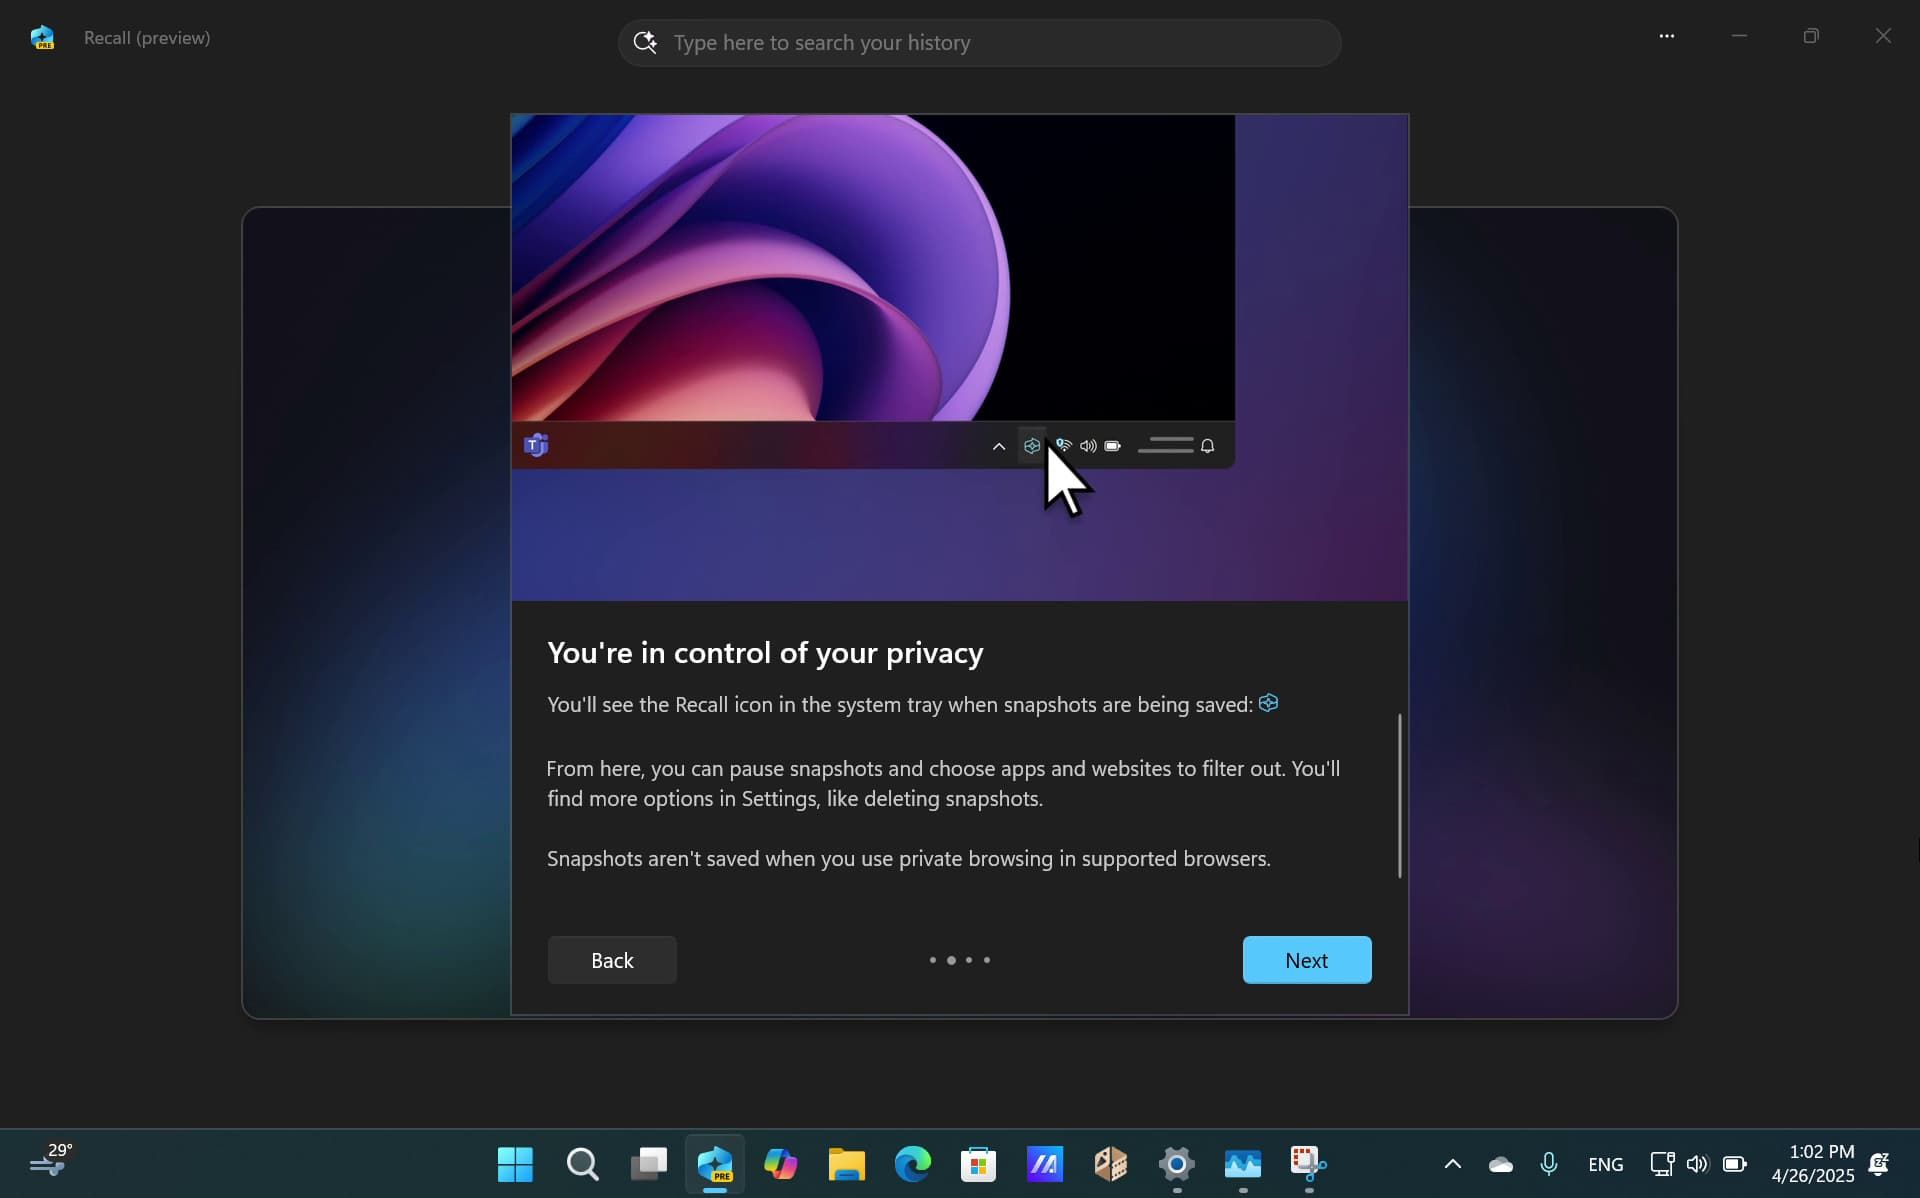
Task: Open Task View on the taskbar
Action: (649, 1164)
